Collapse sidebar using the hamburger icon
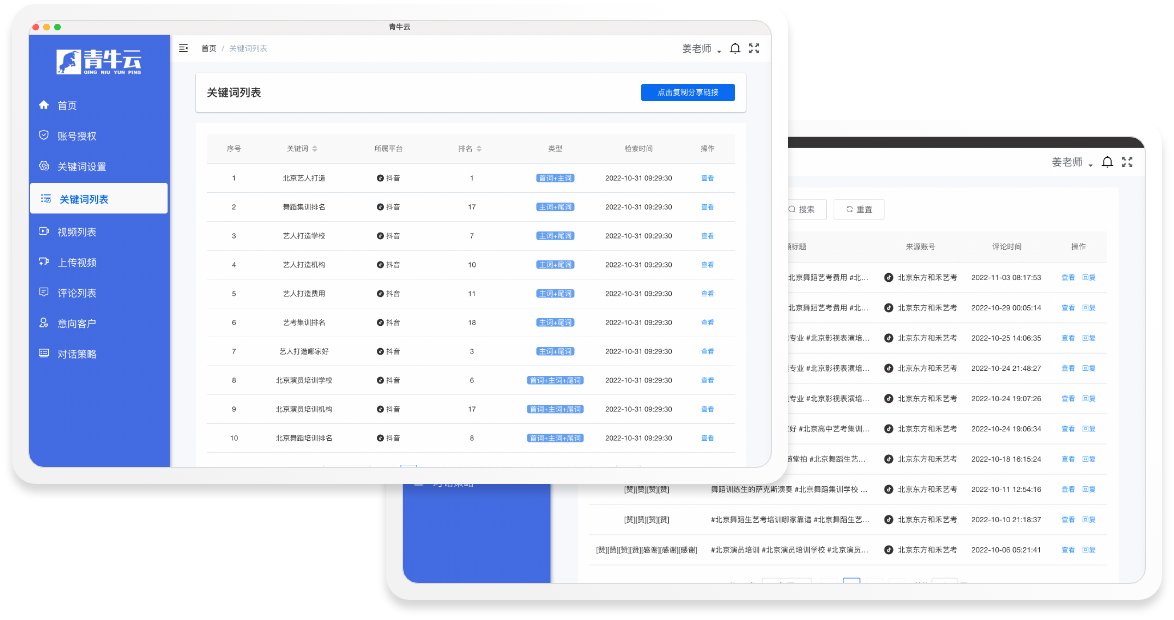The height and width of the screenshot is (620, 1174). pos(183,48)
